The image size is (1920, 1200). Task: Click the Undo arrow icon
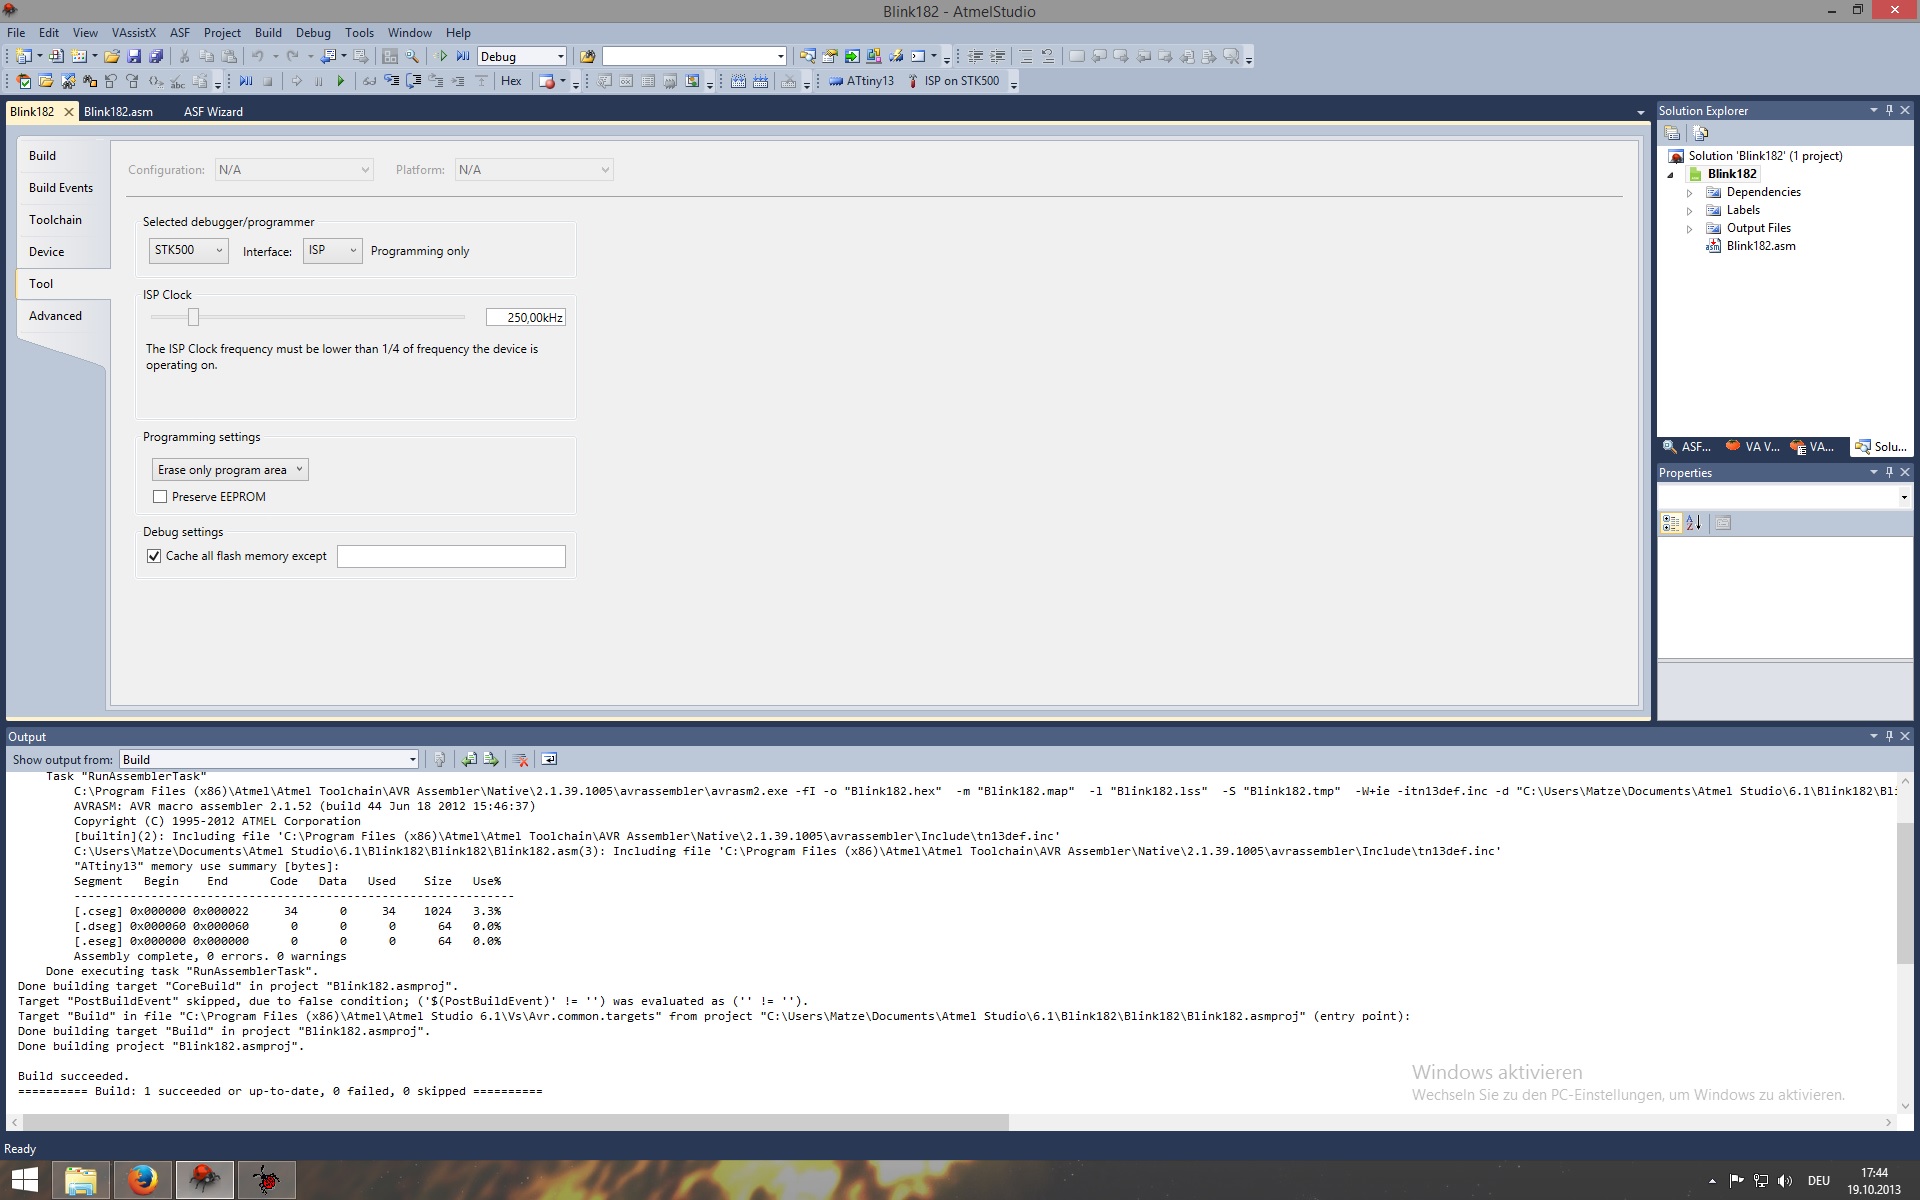[x=257, y=56]
